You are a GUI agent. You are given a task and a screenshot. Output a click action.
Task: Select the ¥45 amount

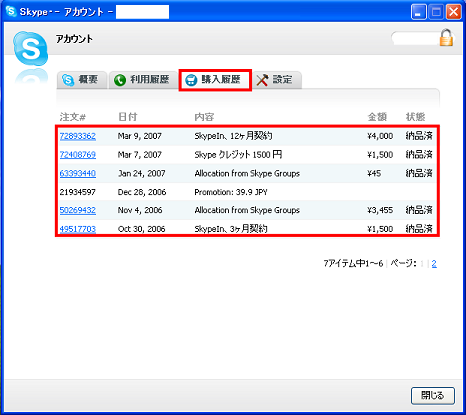point(374,173)
